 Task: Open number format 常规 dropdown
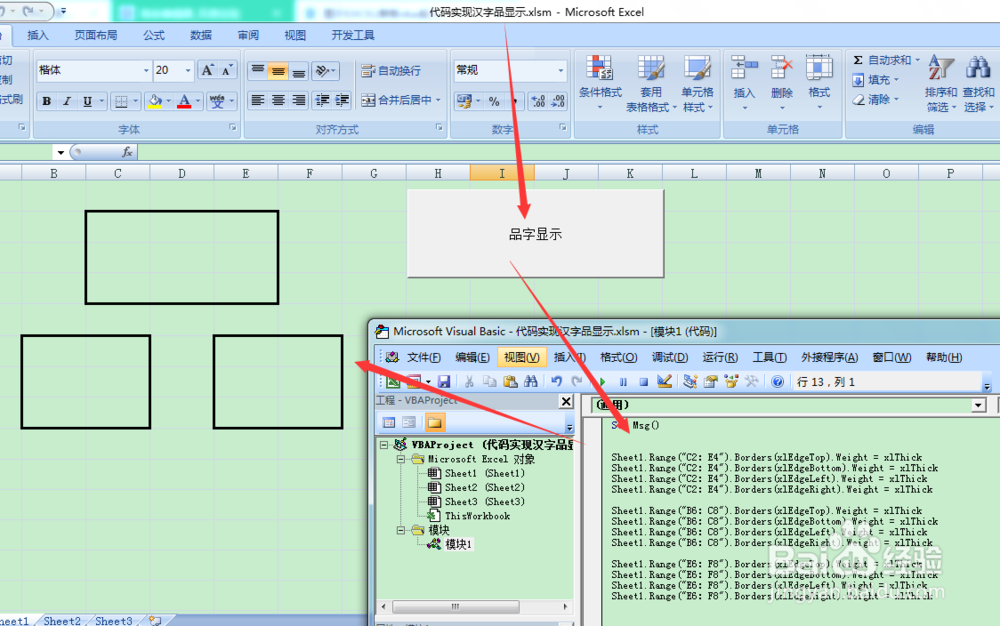click(561, 70)
